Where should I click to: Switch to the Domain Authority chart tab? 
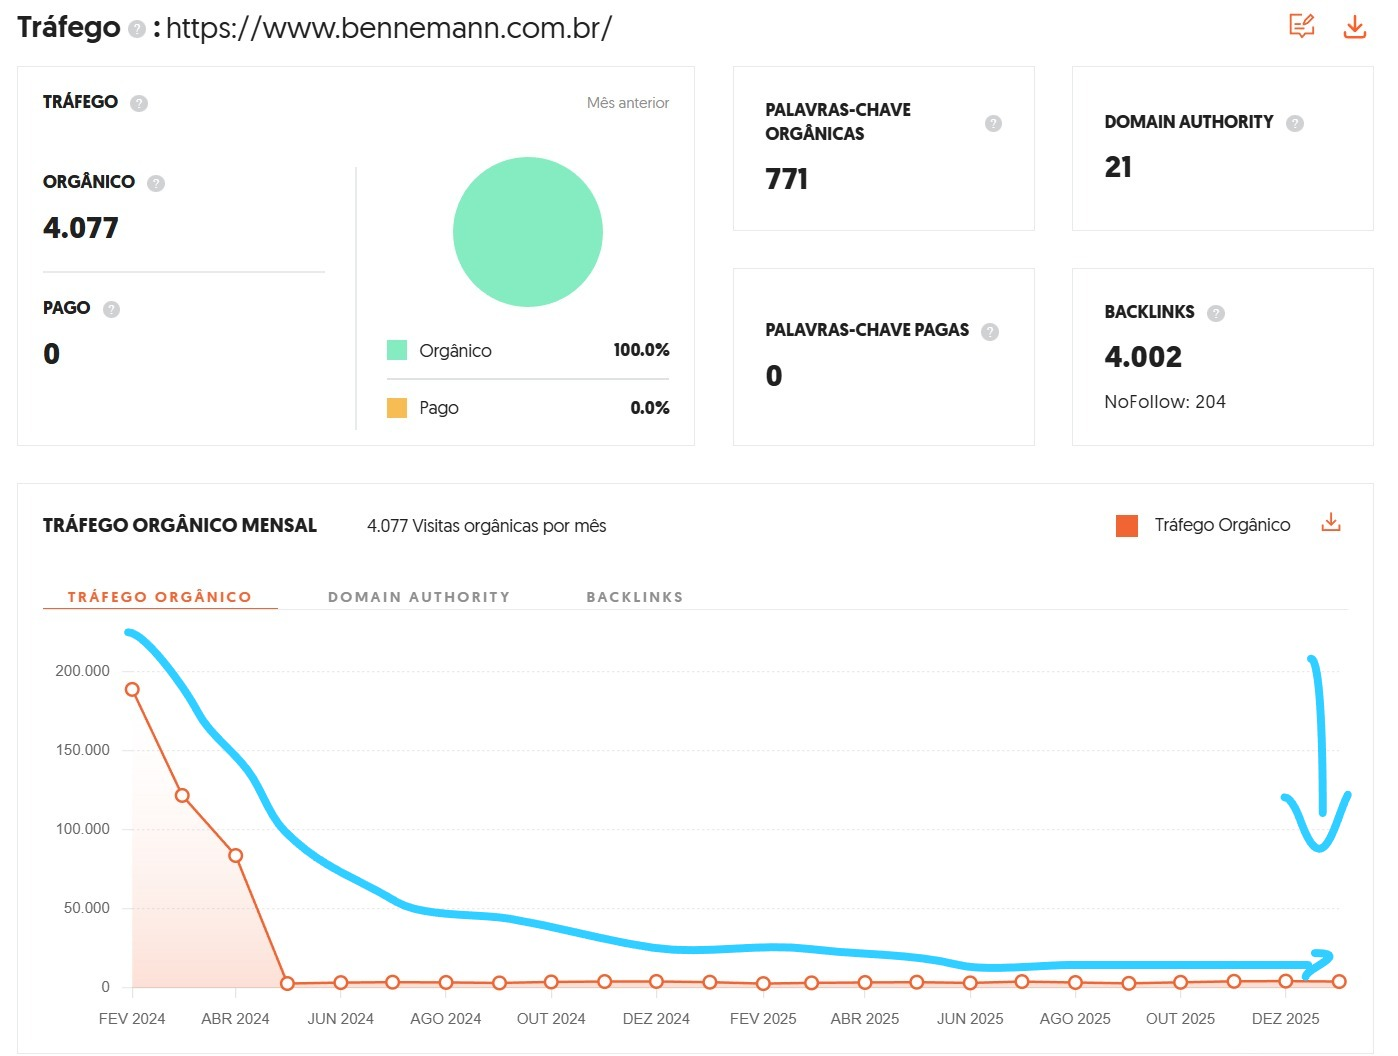(x=419, y=596)
